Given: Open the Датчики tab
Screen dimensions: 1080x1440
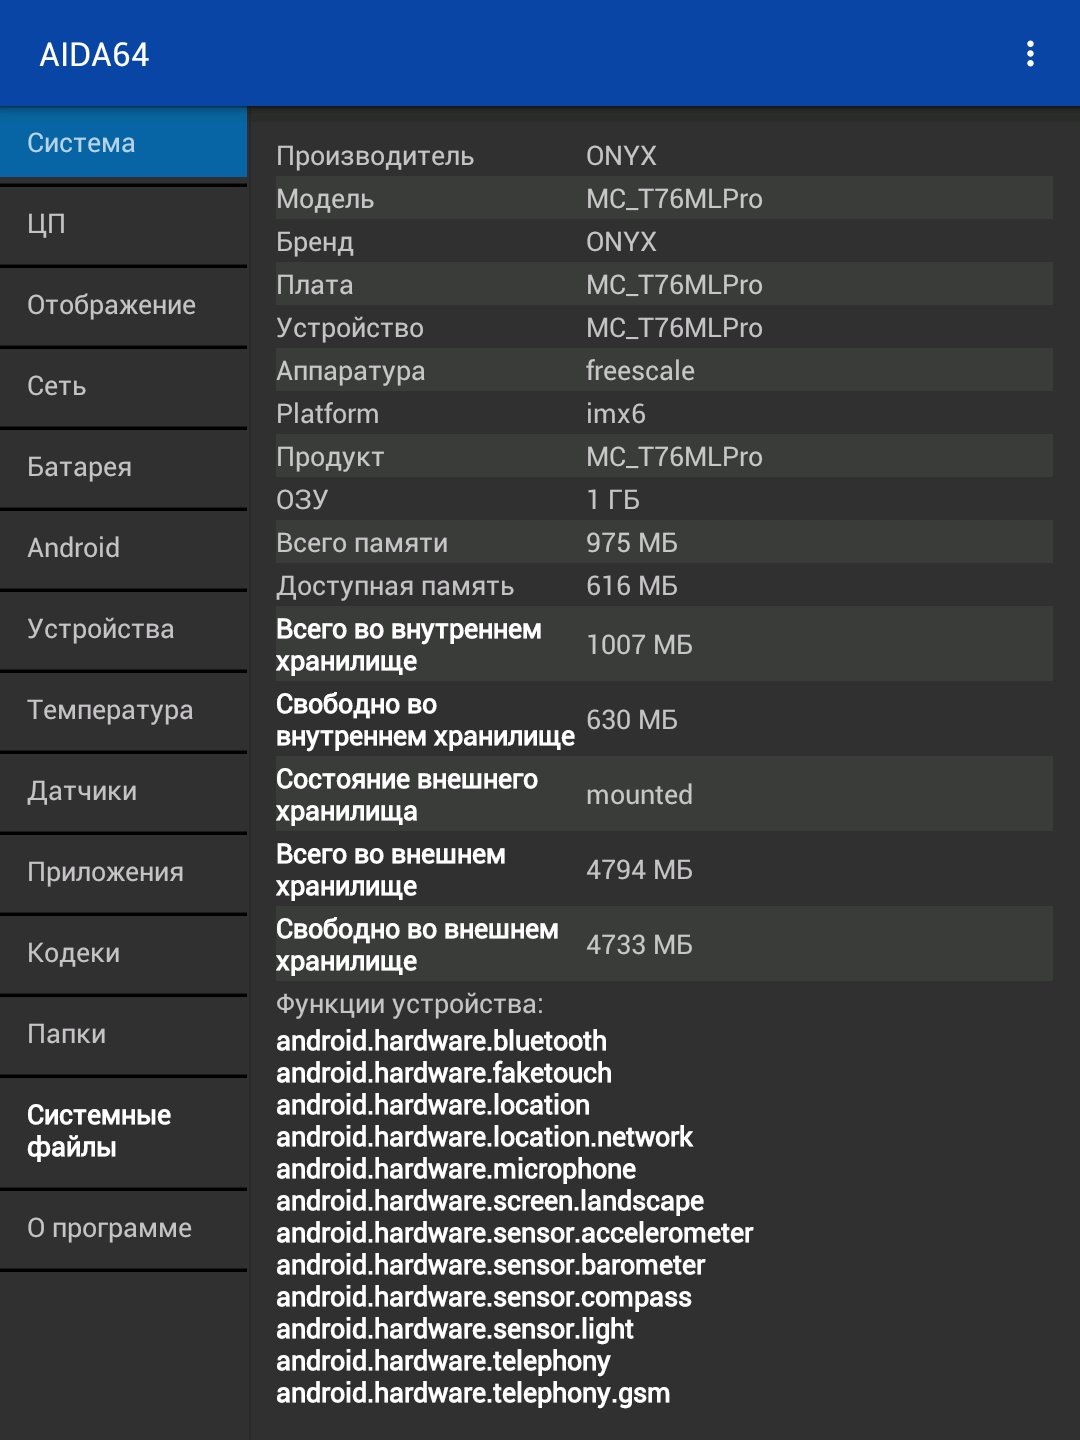Looking at the screenshot, I should pyautogui.click(x=123, y=791).
